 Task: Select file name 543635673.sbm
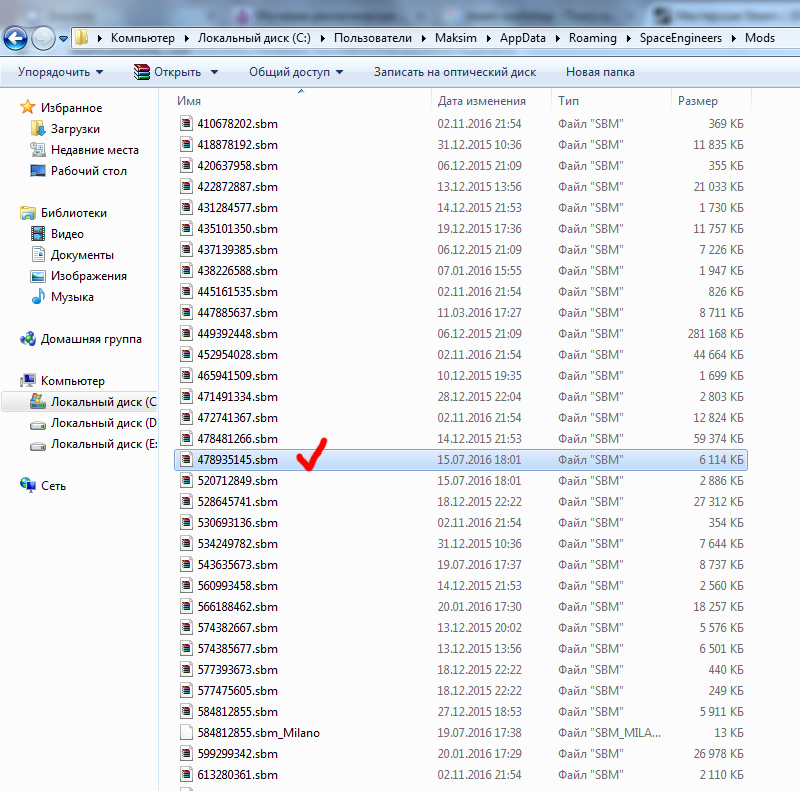point(238,565)
